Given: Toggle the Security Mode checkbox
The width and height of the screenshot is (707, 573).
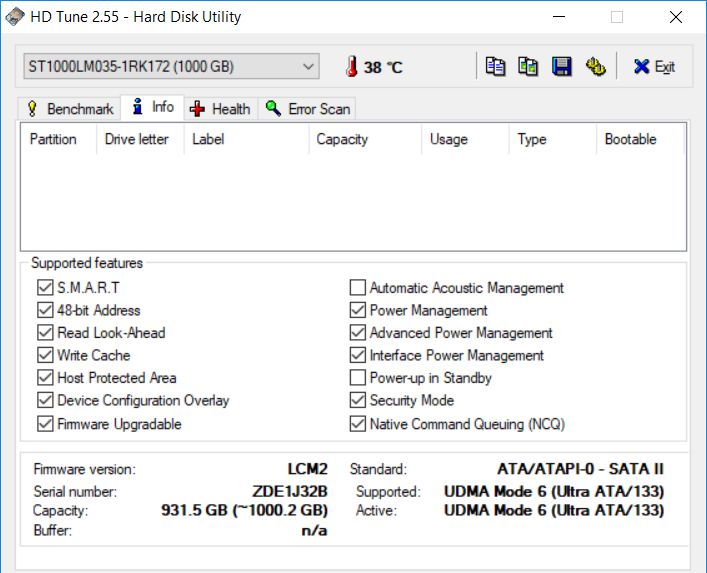Looking at the screenshot, I should [358, 400].
